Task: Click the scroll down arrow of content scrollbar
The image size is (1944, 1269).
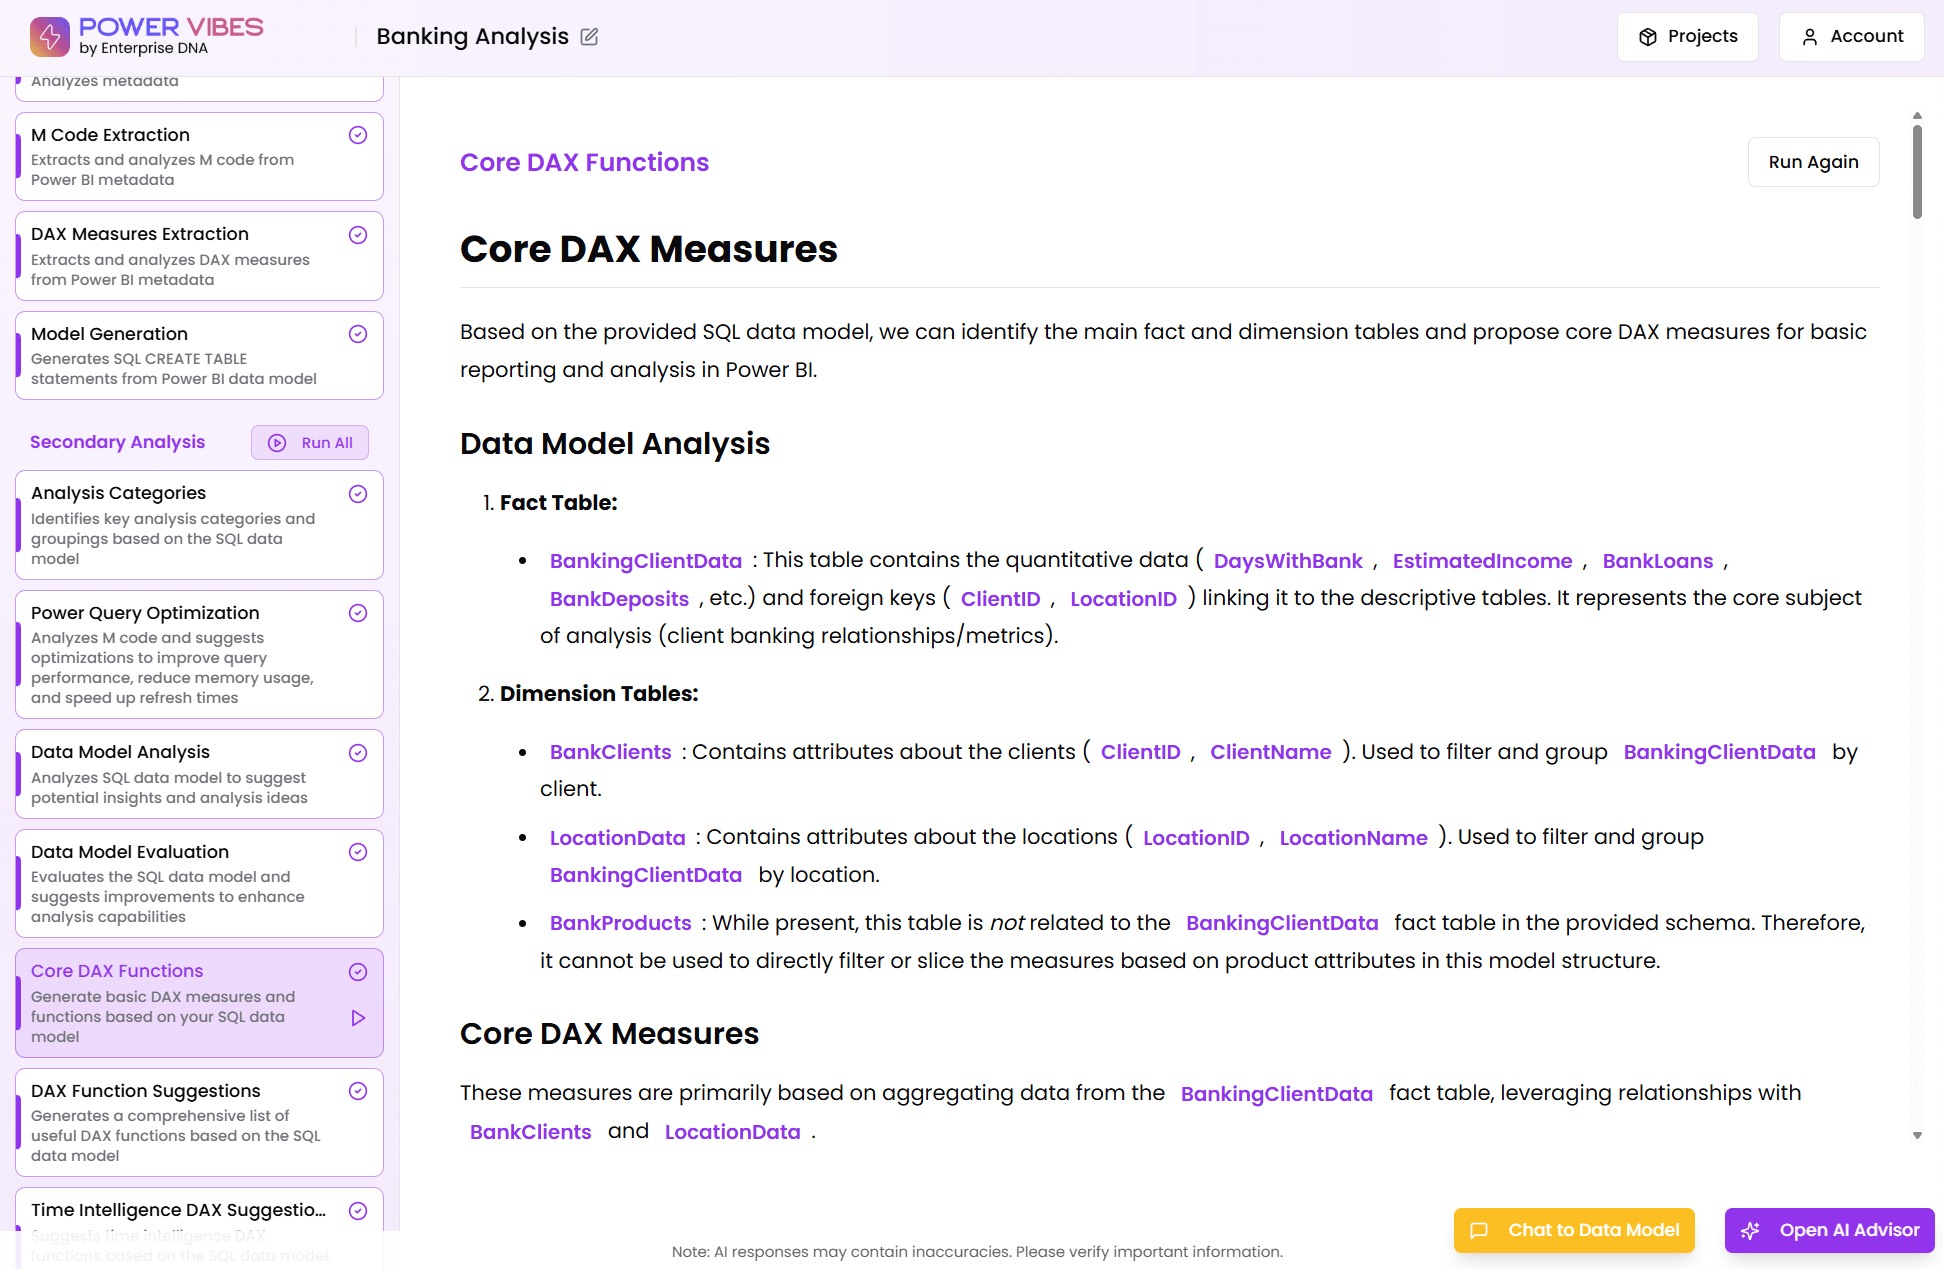Action: [1916, 1135]
